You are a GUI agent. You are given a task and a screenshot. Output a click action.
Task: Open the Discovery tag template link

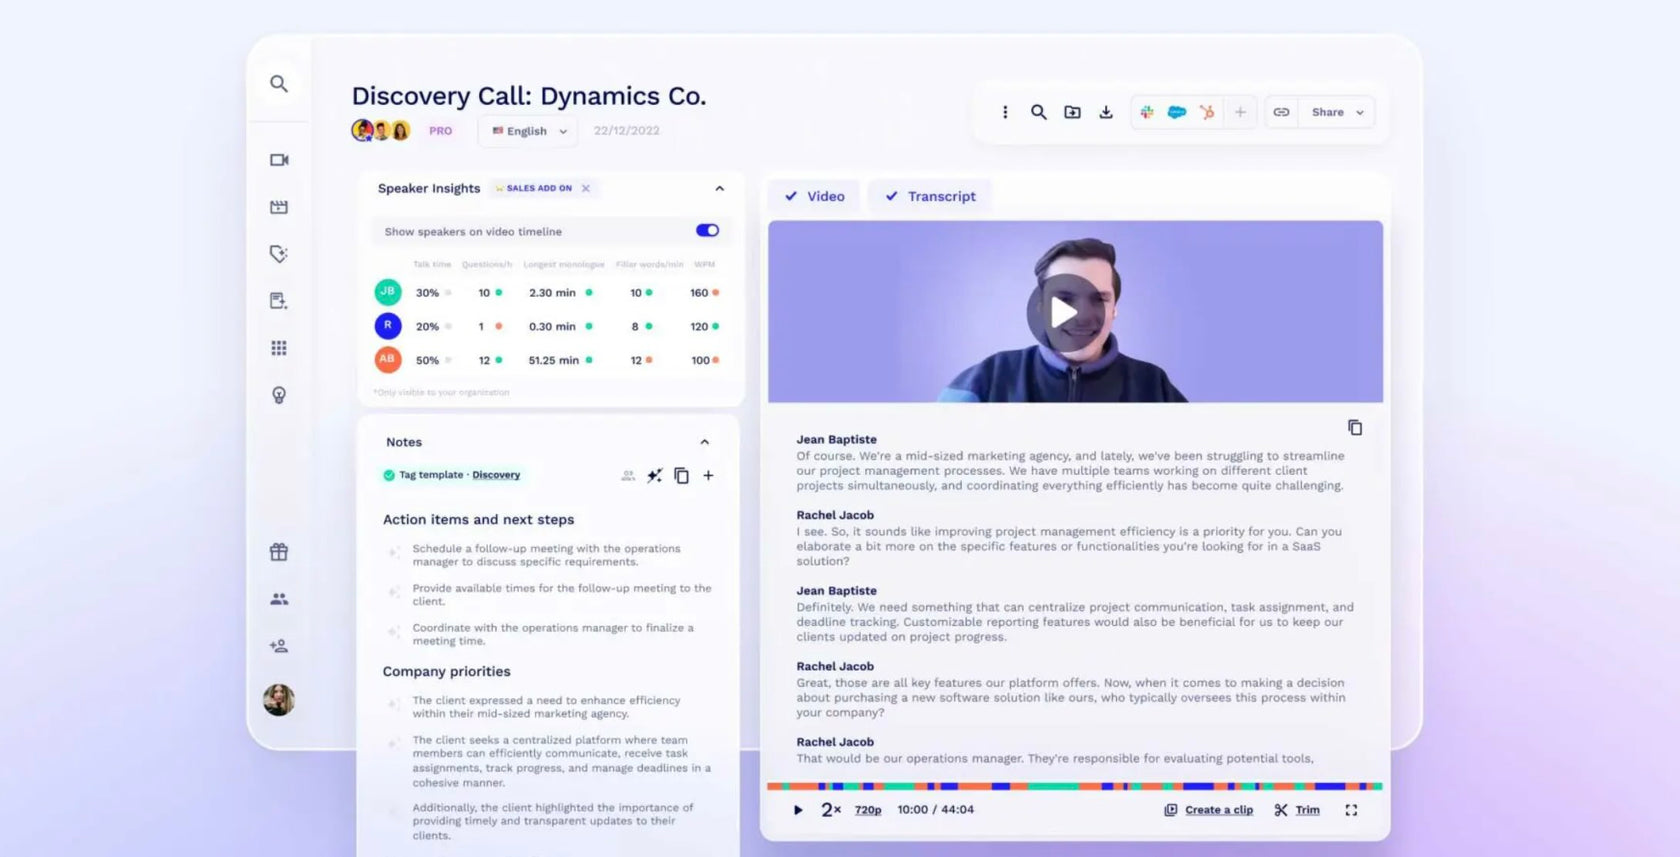click(x=496, y=475)
